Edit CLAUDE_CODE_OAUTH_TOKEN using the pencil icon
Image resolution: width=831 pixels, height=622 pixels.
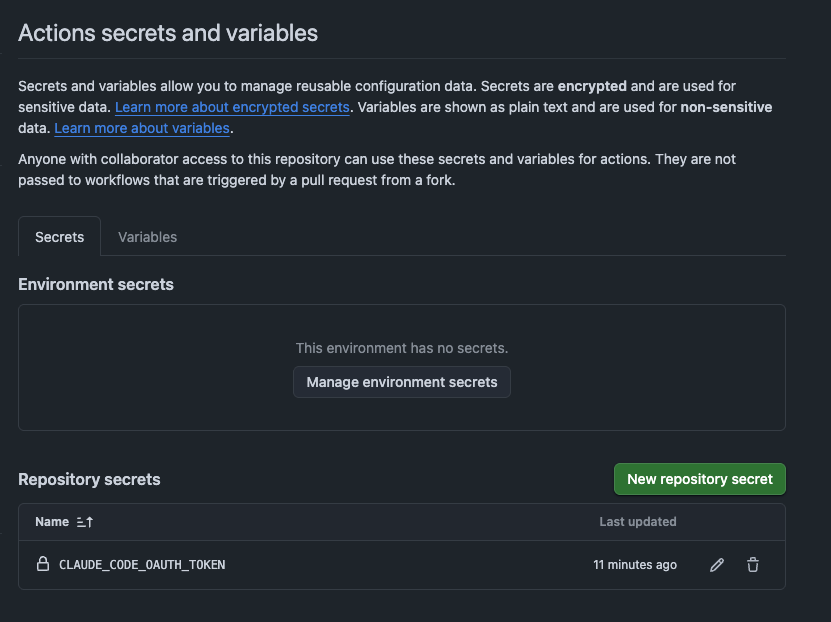(x=716, y=565)
